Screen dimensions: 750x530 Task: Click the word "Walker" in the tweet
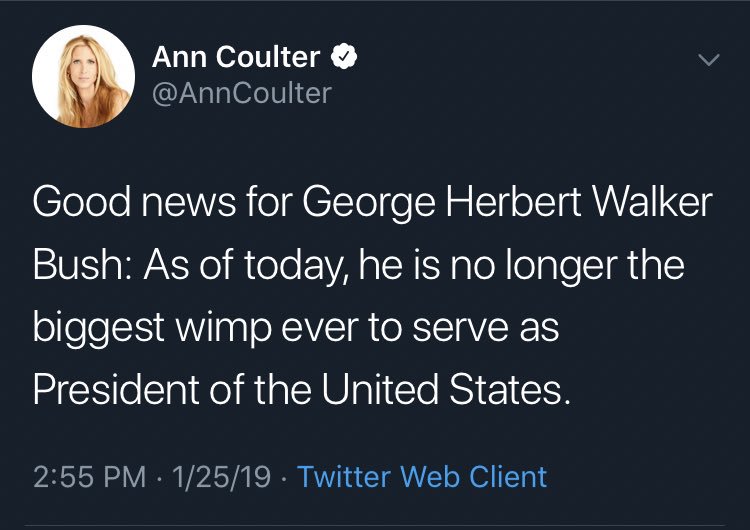point(652,201)
